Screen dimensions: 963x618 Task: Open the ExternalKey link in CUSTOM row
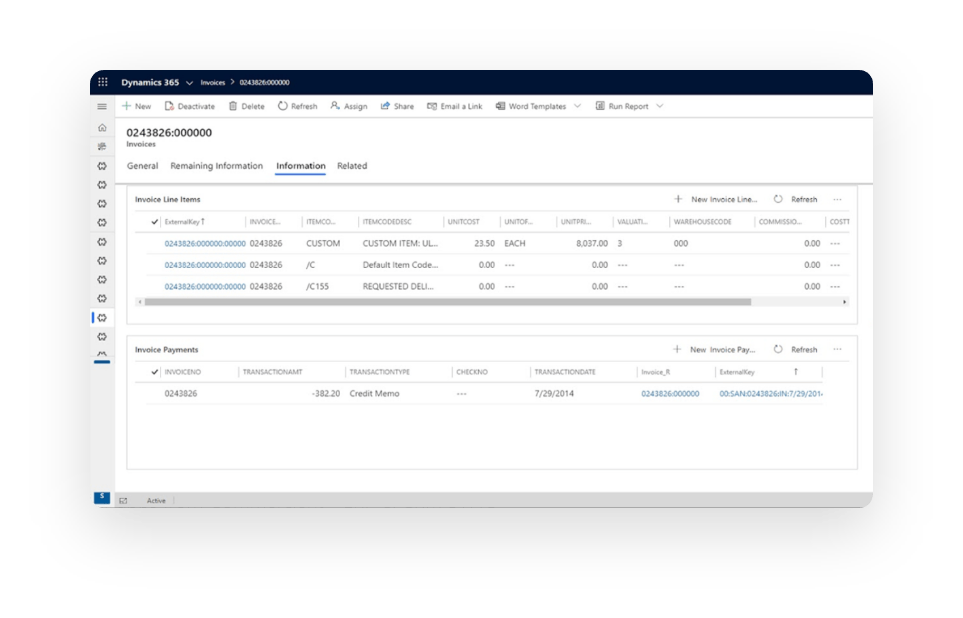click(x=205, y=244)
